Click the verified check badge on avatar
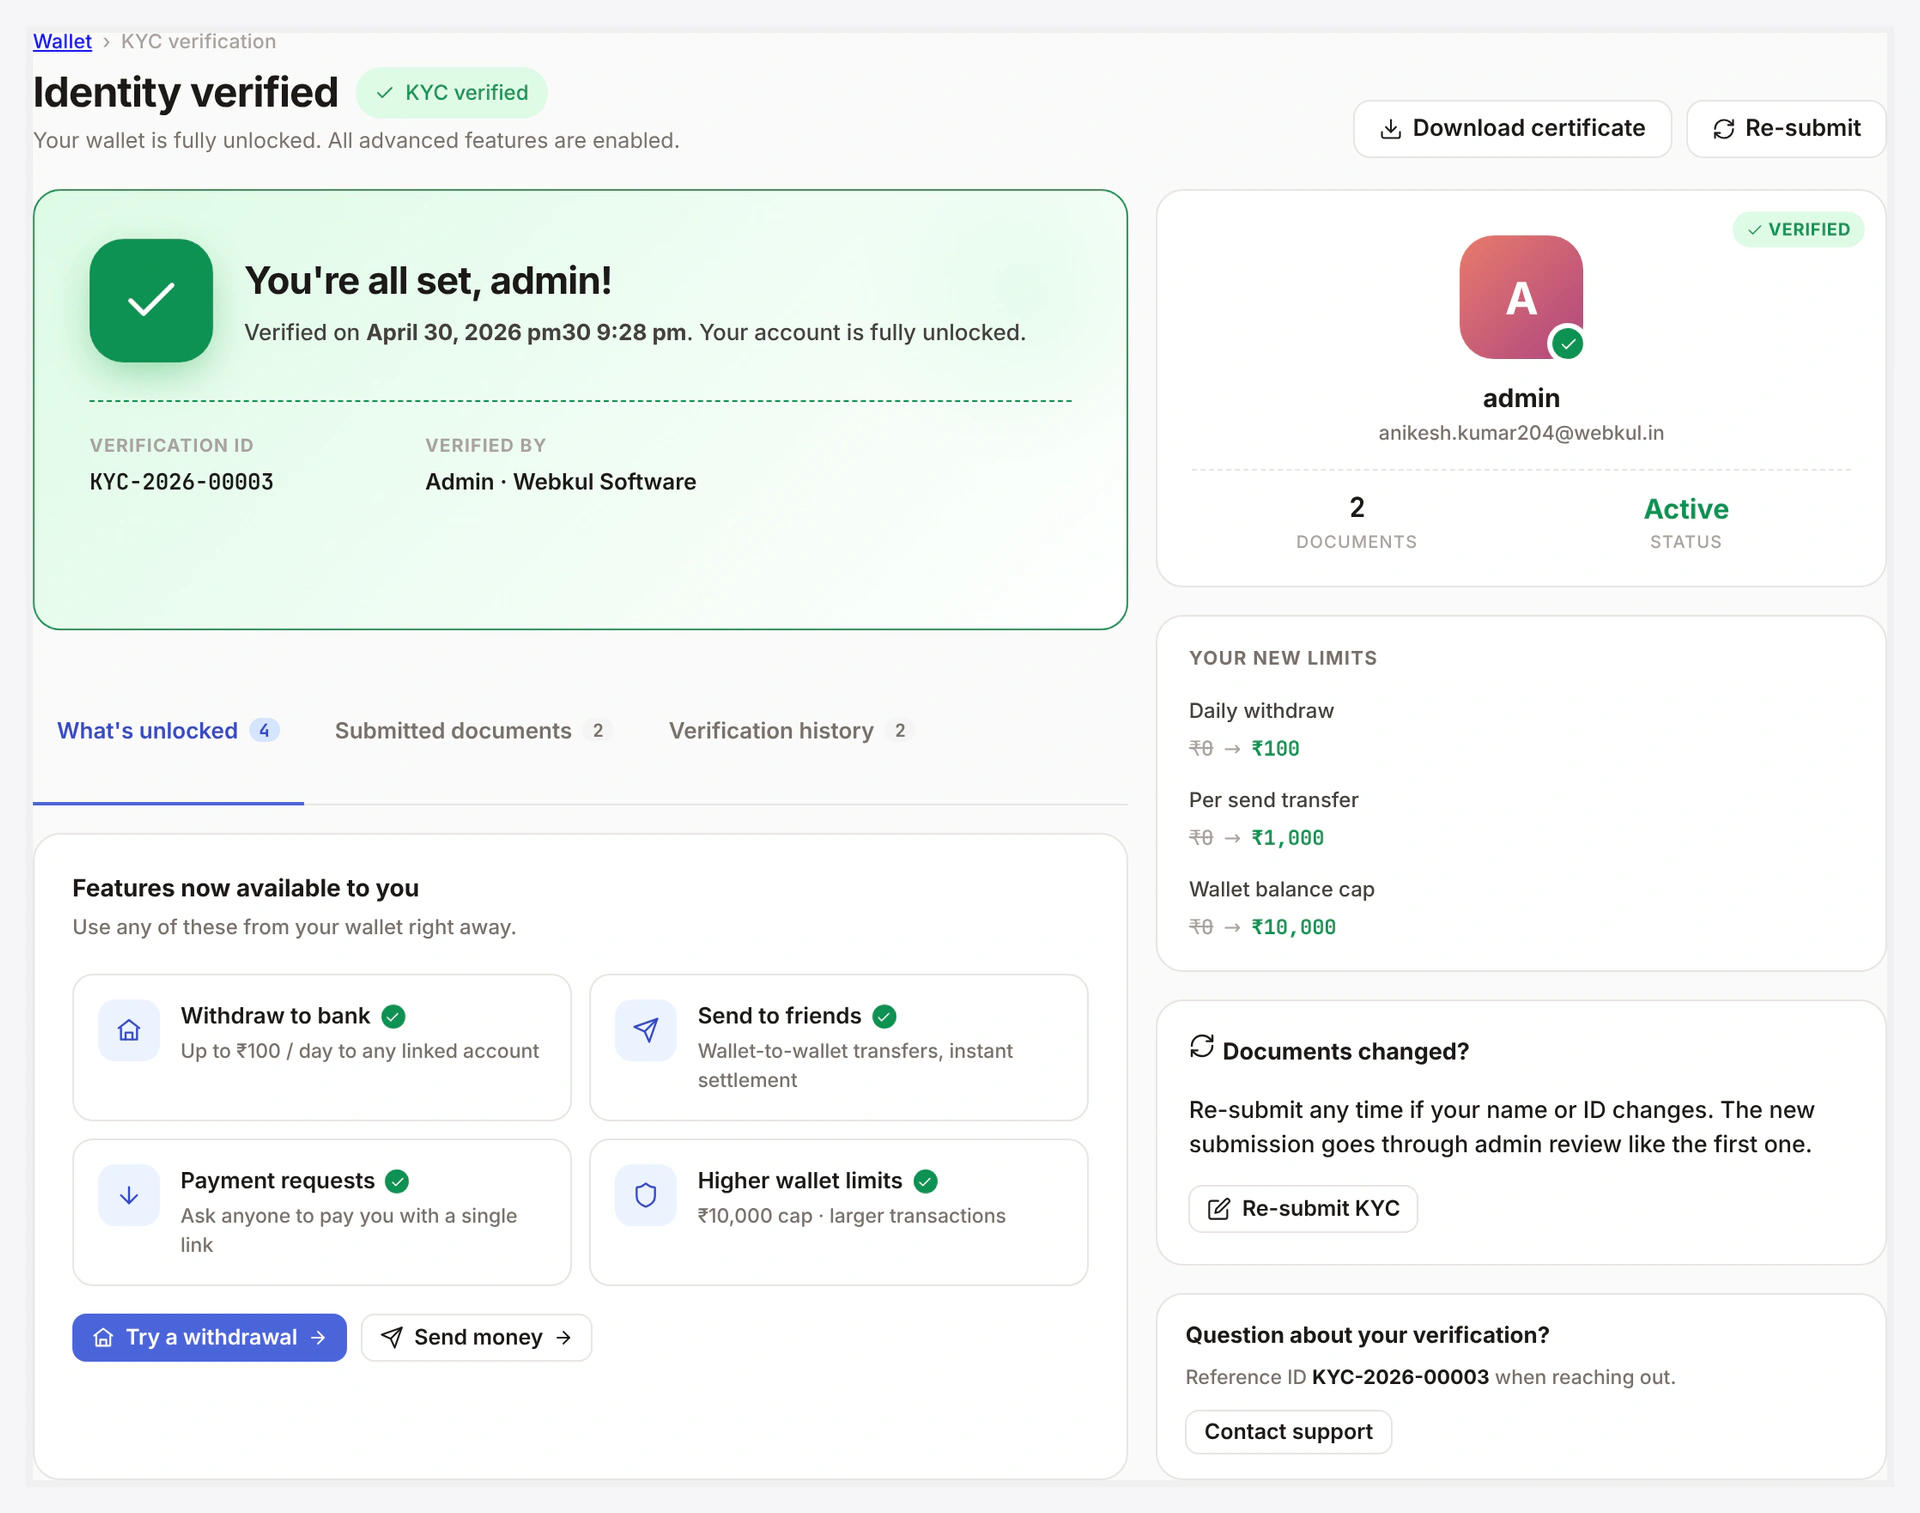 click(1568, 344)
